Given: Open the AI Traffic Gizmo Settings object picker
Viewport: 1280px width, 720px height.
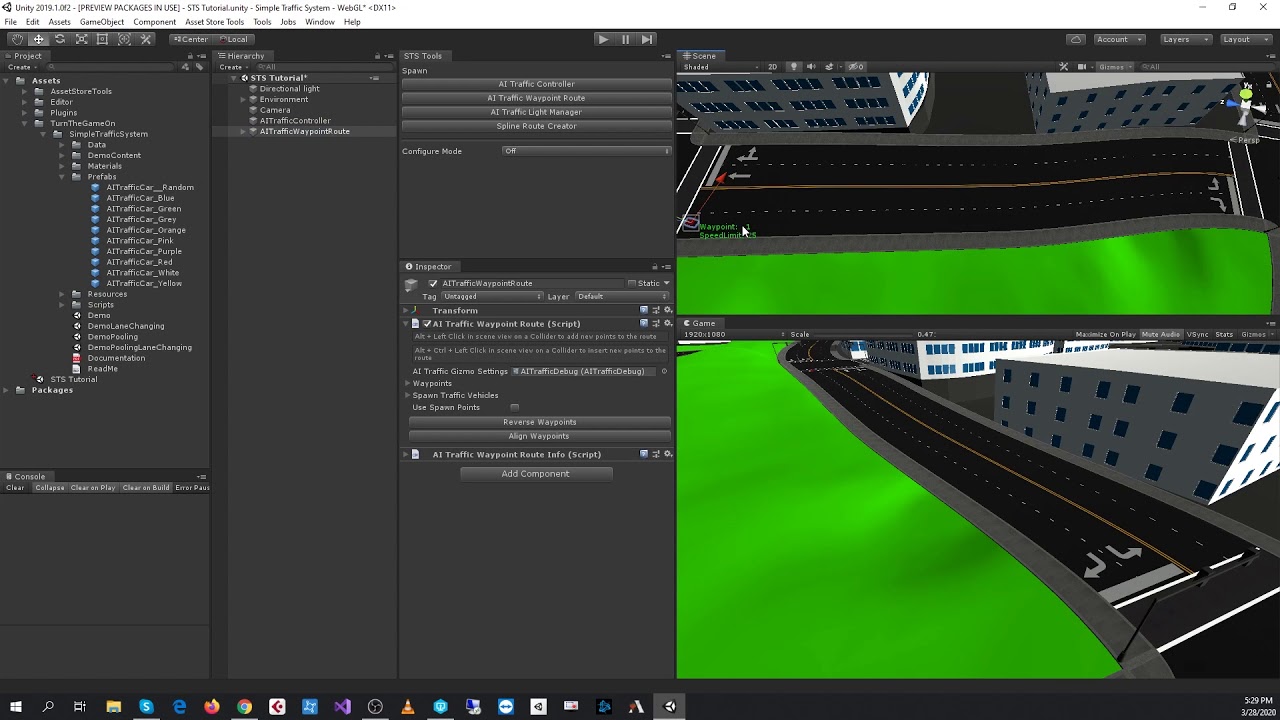Looking at the screenshot, I should [664, 372].
